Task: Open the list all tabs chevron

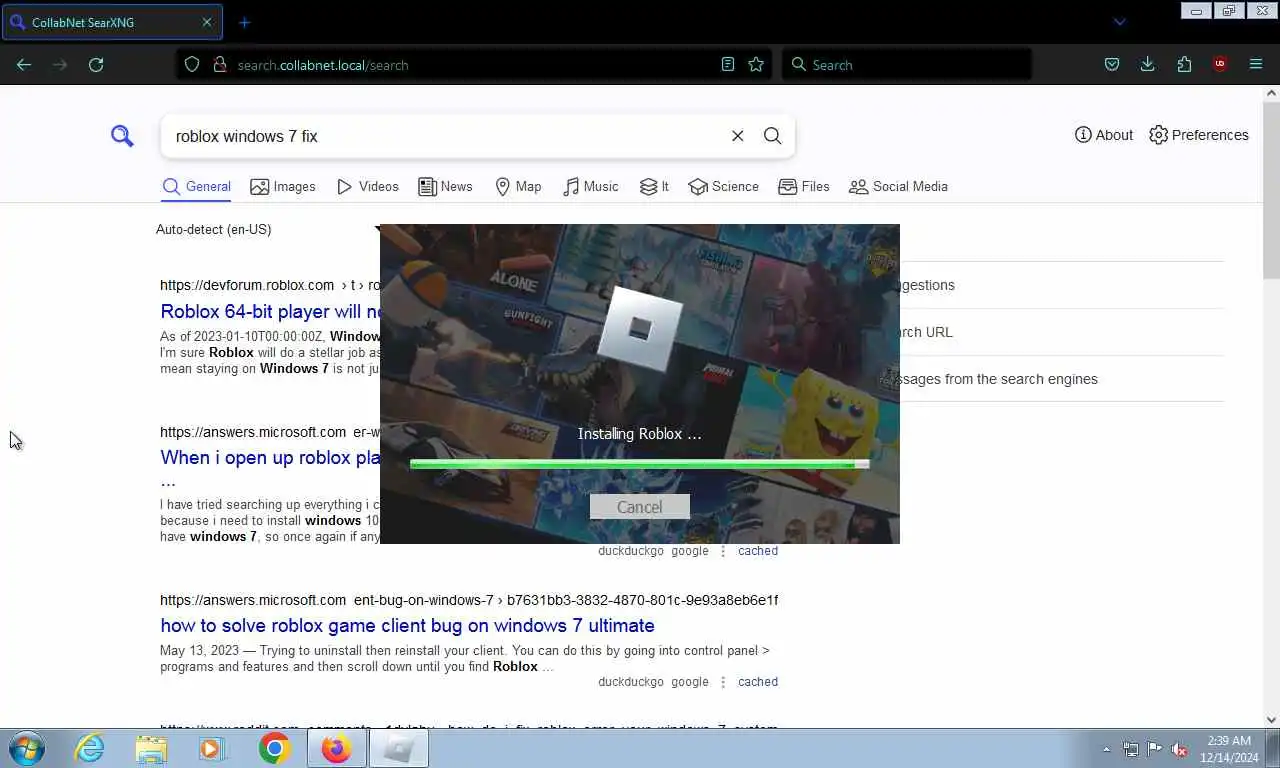Action: pyautogui.click(x=1120, y=22)
